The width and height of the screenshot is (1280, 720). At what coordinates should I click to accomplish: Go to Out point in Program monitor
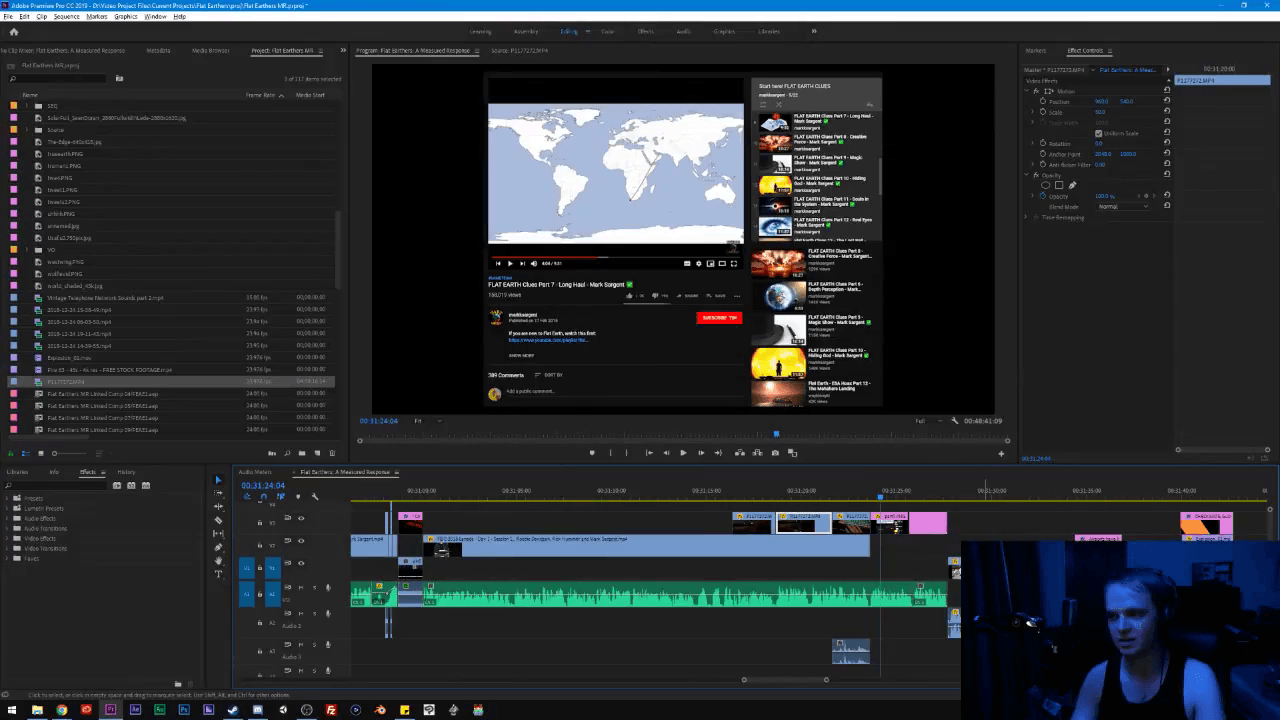718,453
